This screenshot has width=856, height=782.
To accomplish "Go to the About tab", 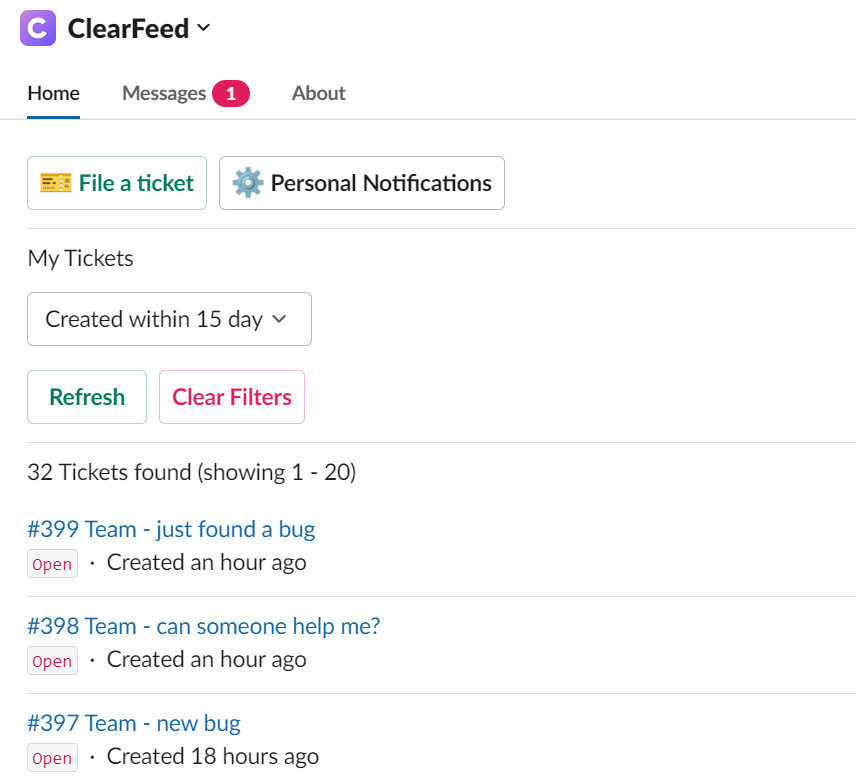I will [x=318, y=93].
